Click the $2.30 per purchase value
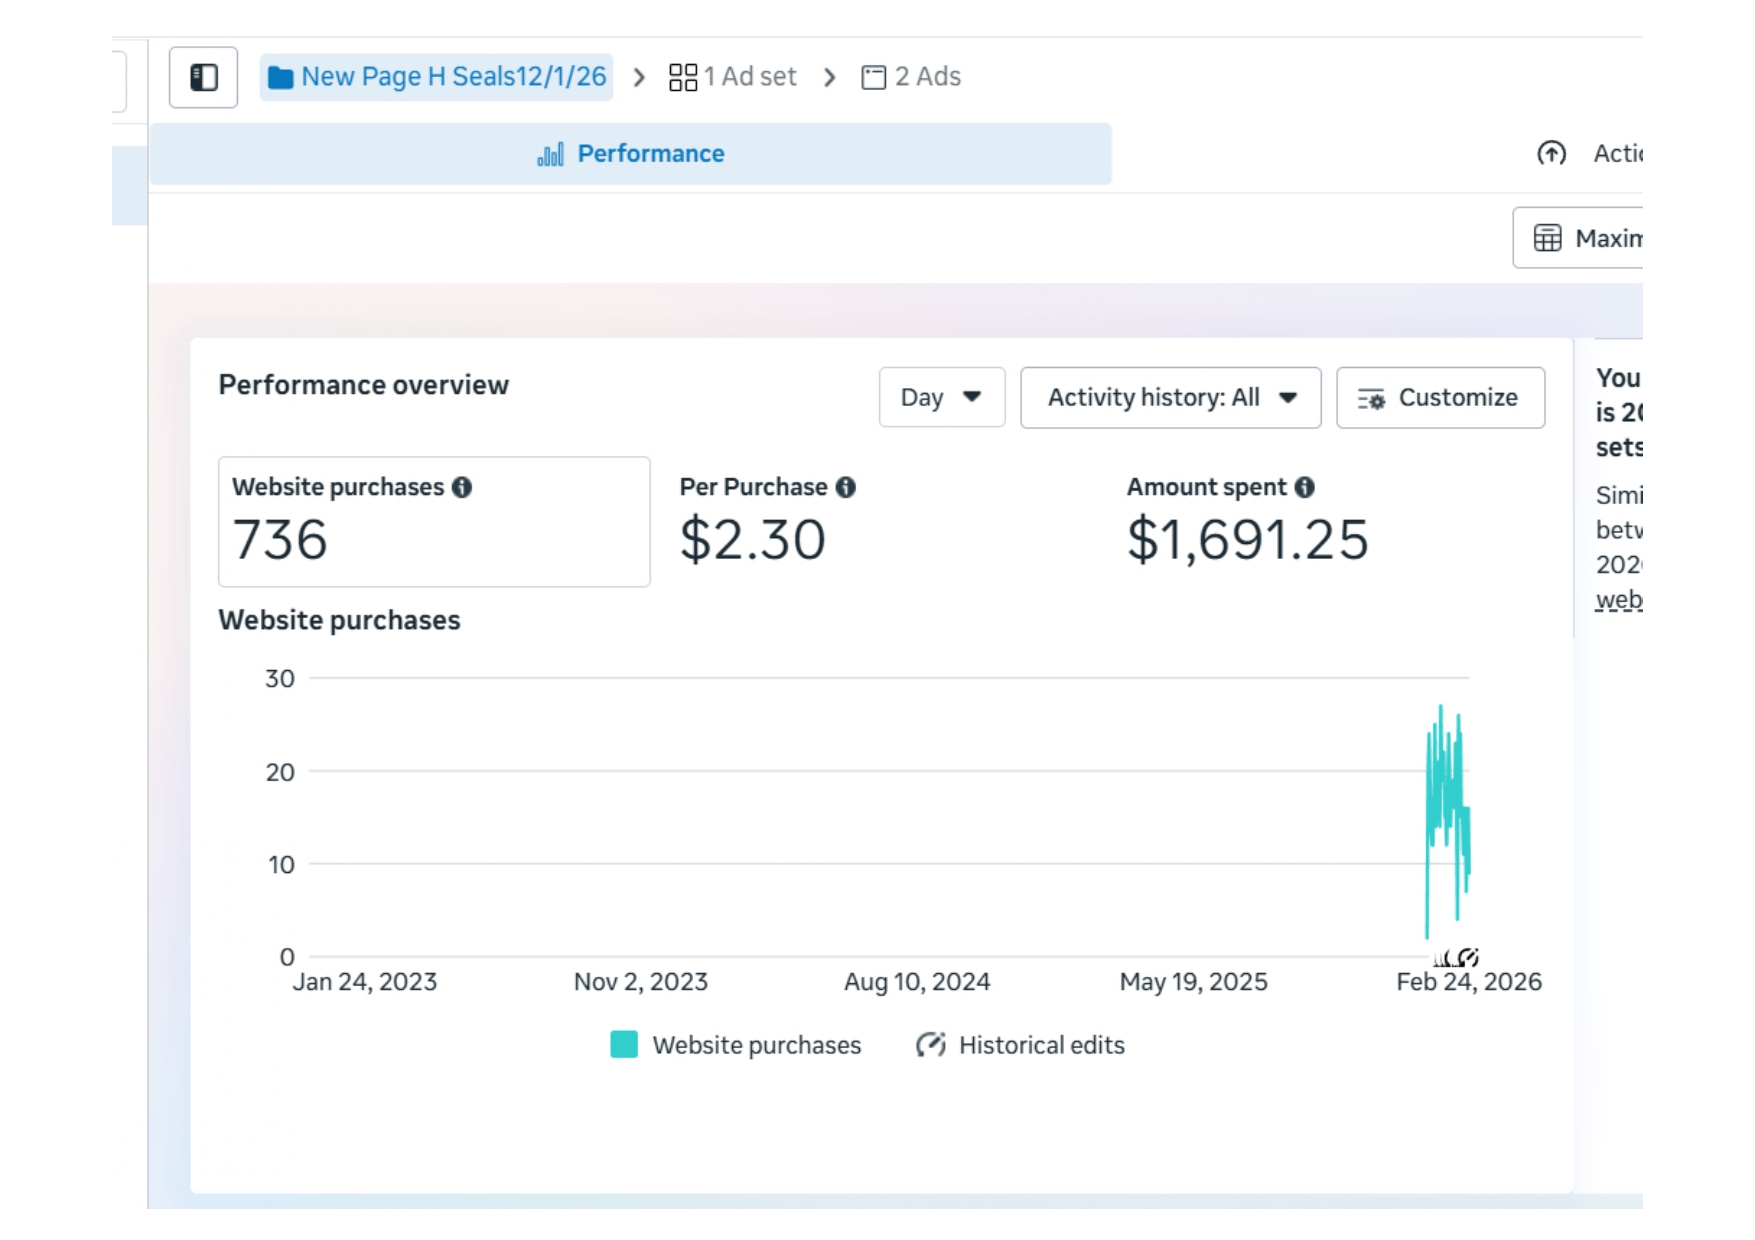The image size is (1755, 1240). click(752, 540)
